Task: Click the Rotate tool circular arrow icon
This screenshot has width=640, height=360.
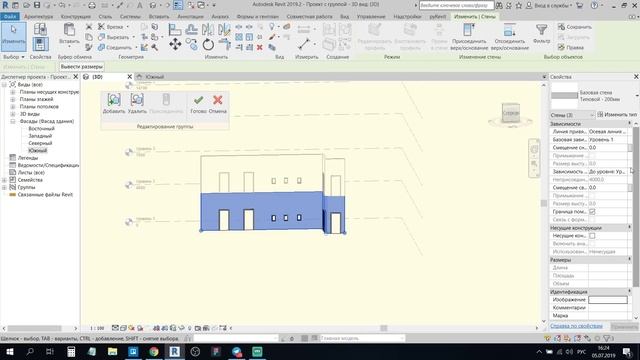Action: [208, 44]
